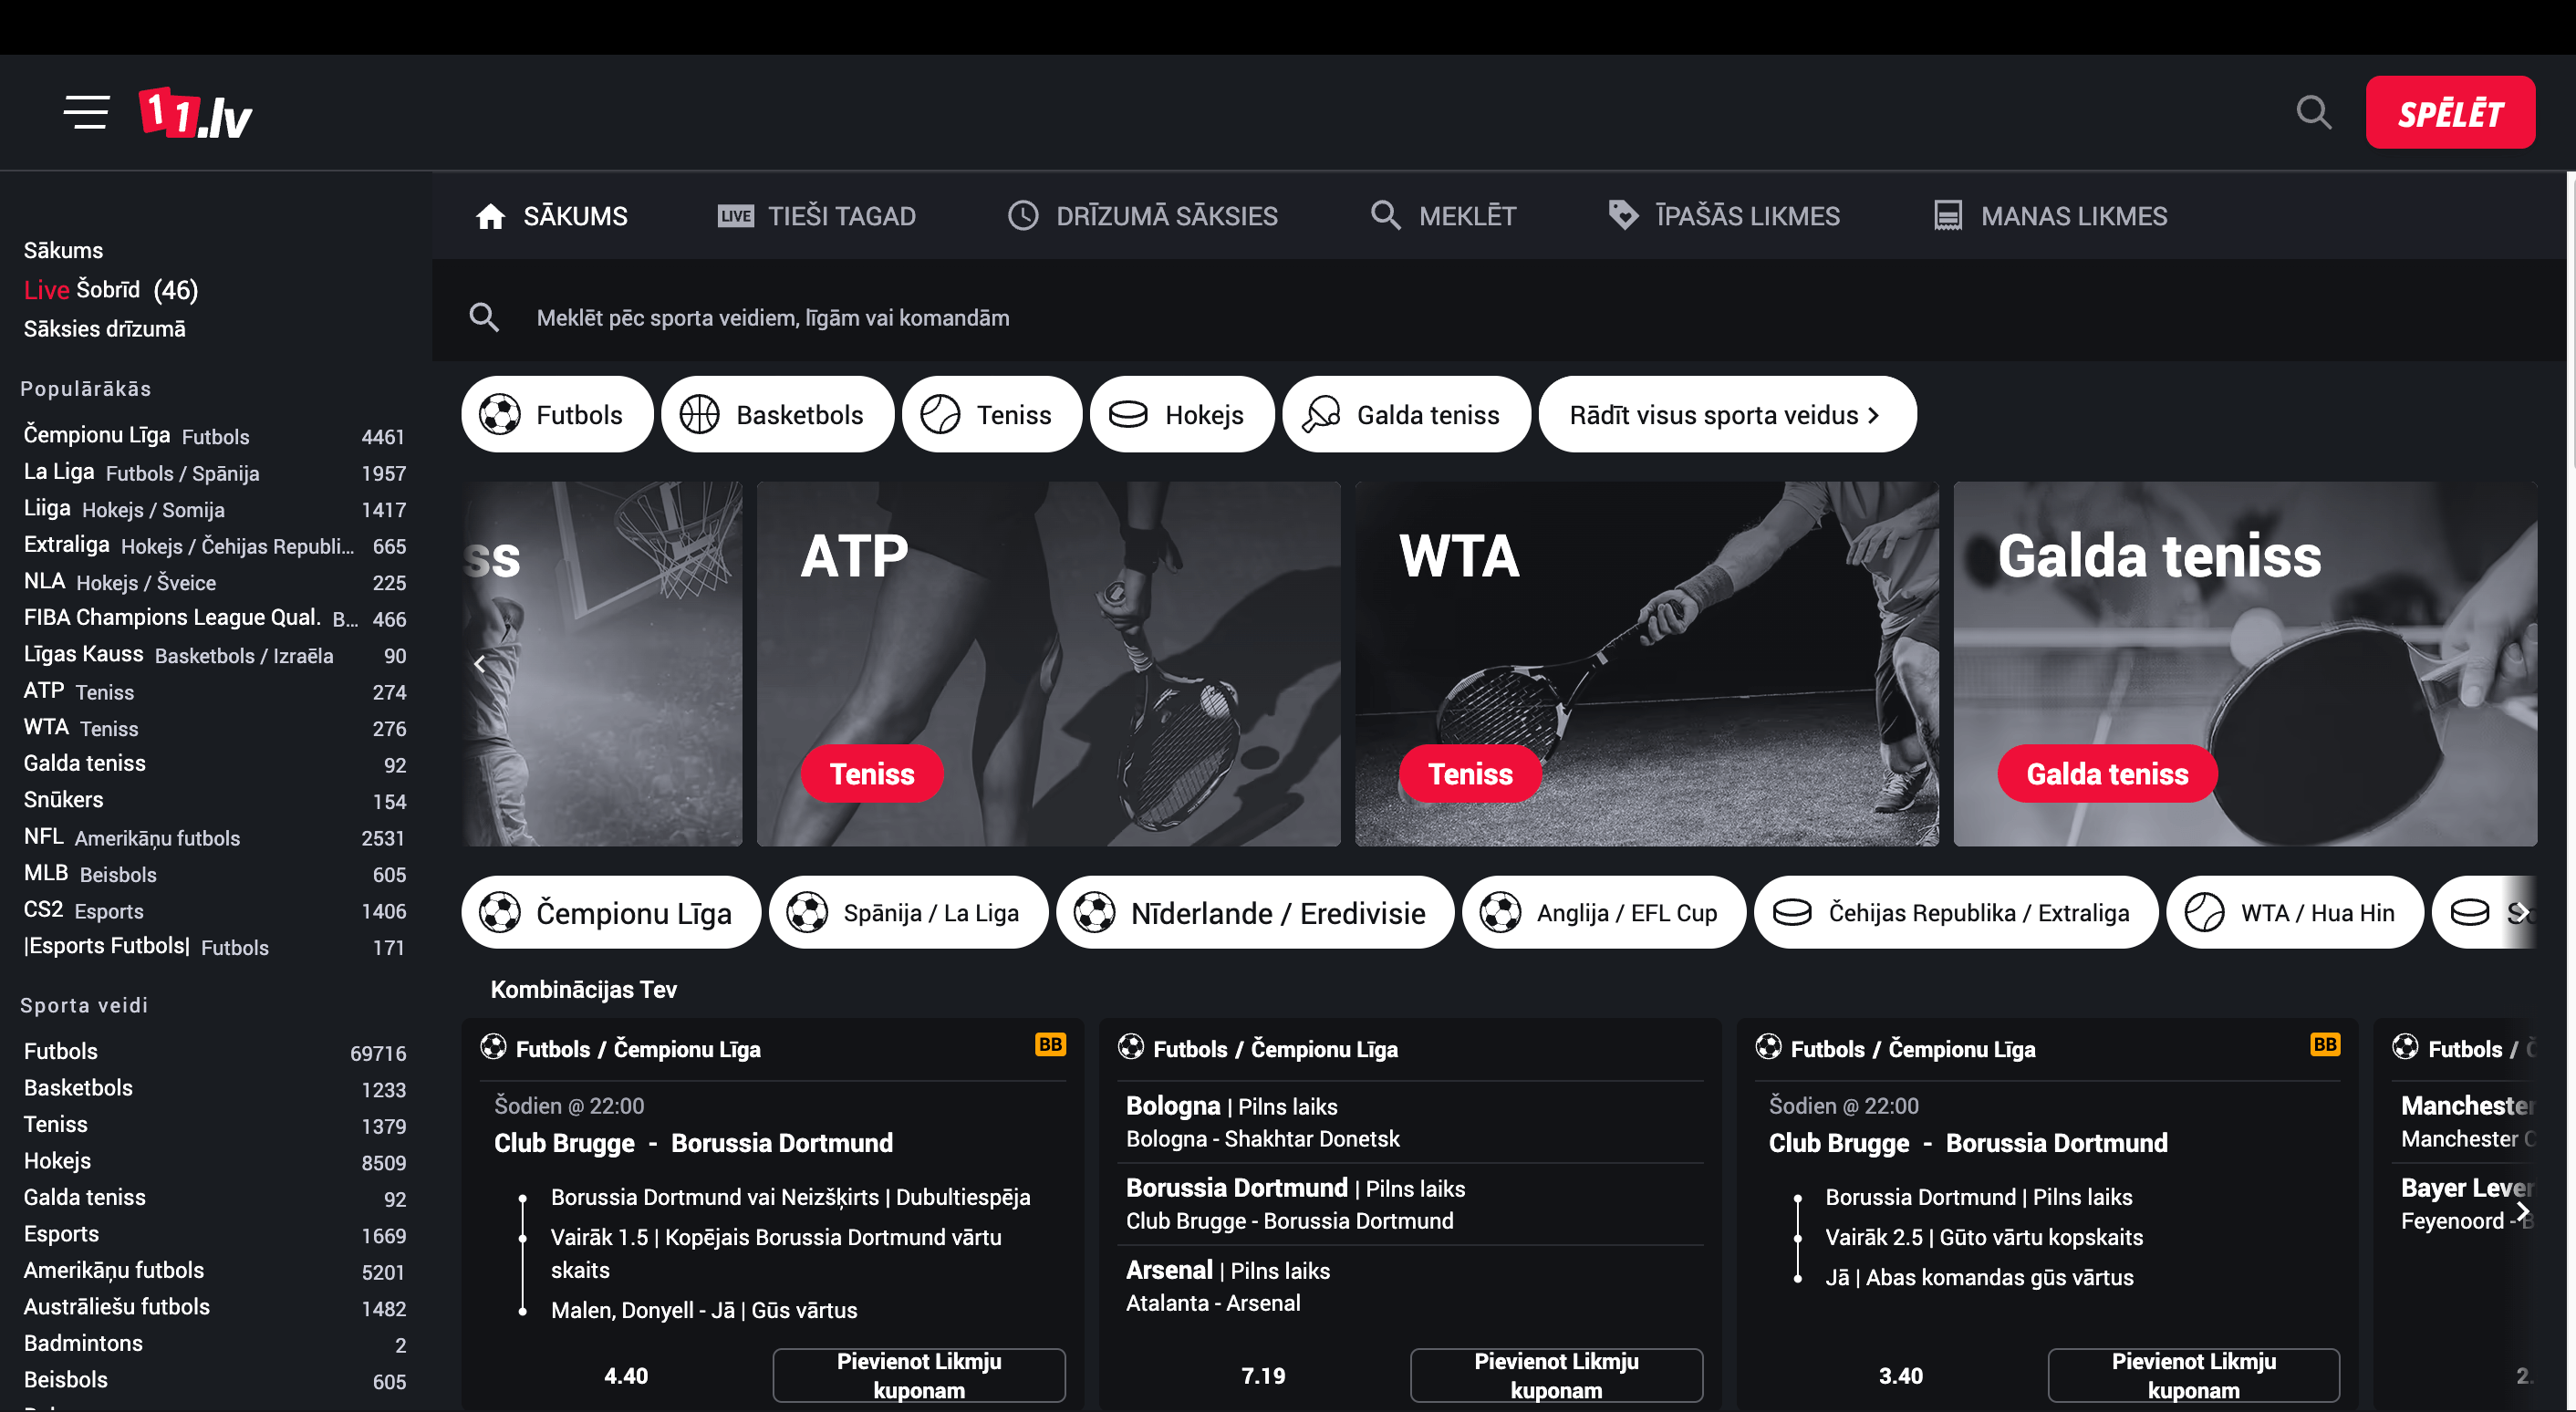Select the Basketbols sport chip

(777, 414)
